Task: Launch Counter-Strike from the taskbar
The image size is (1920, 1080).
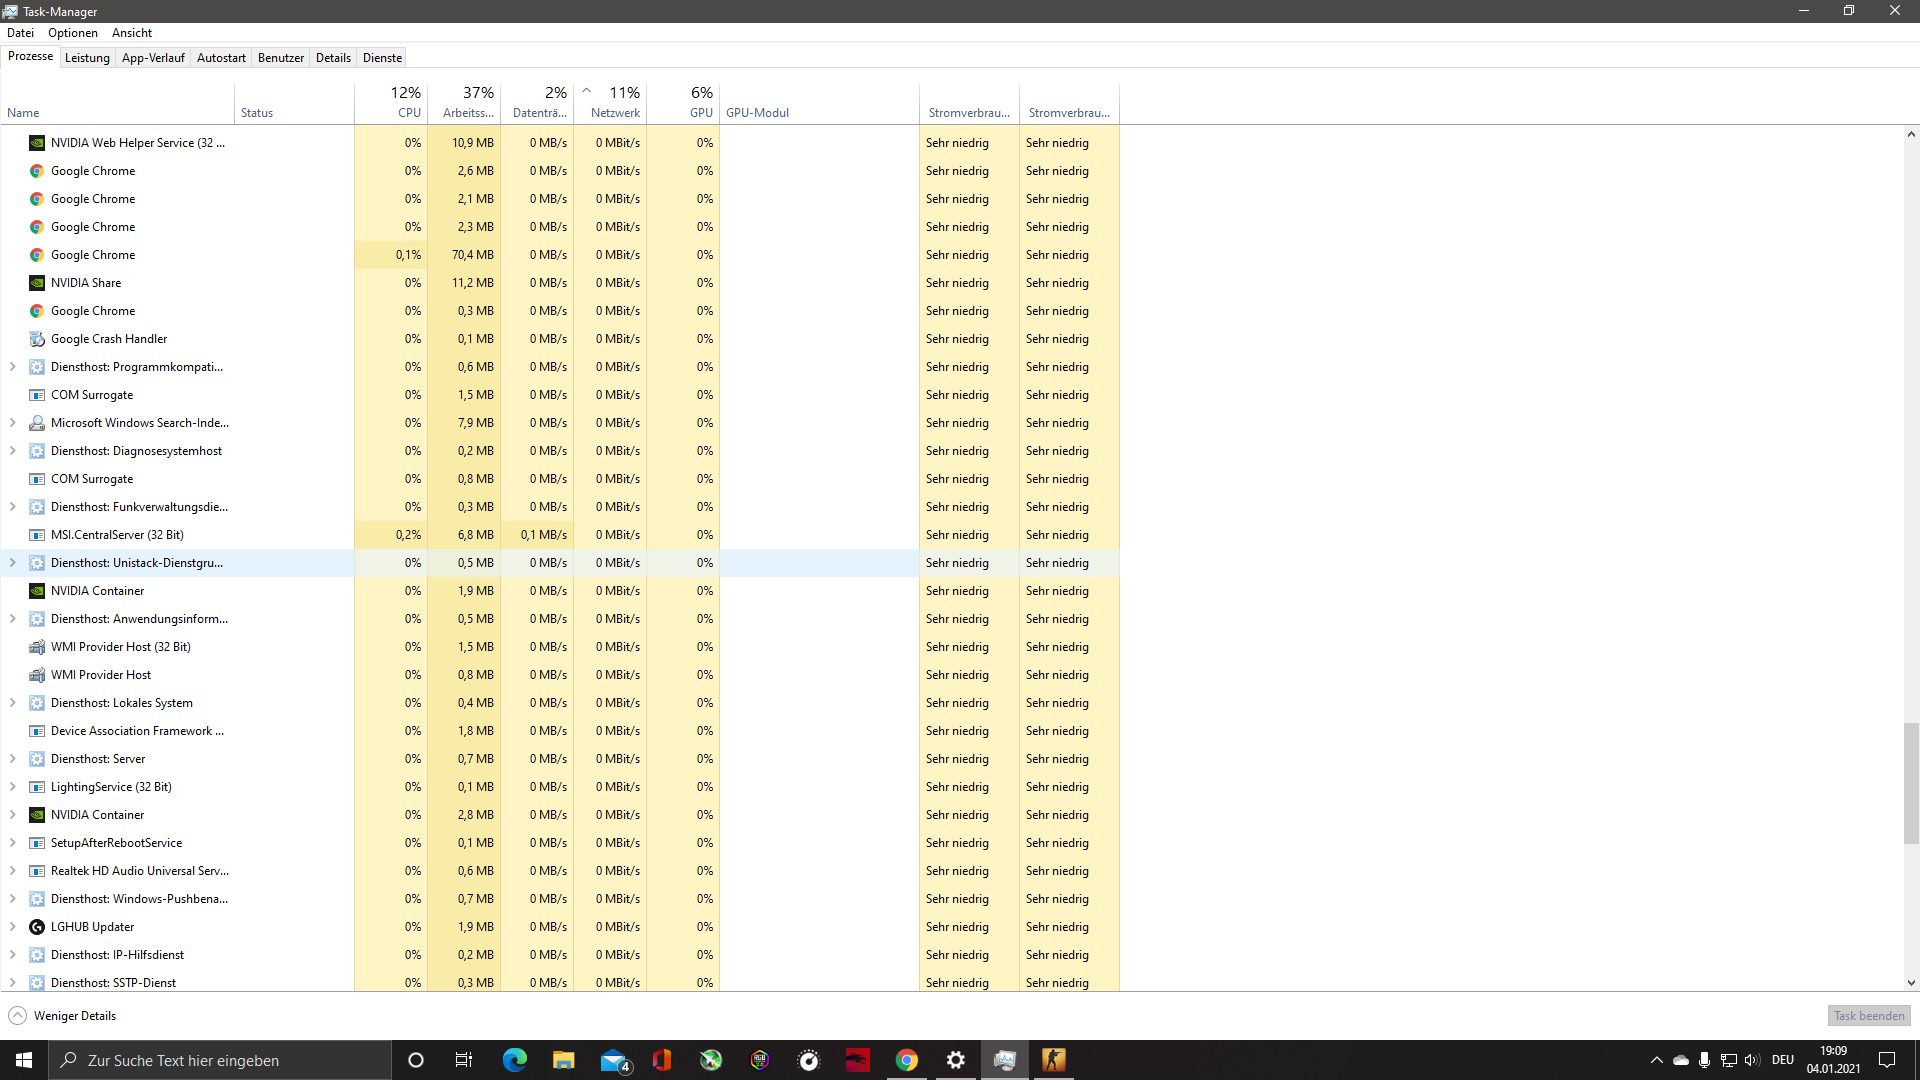Action: coord(1052,1060)
